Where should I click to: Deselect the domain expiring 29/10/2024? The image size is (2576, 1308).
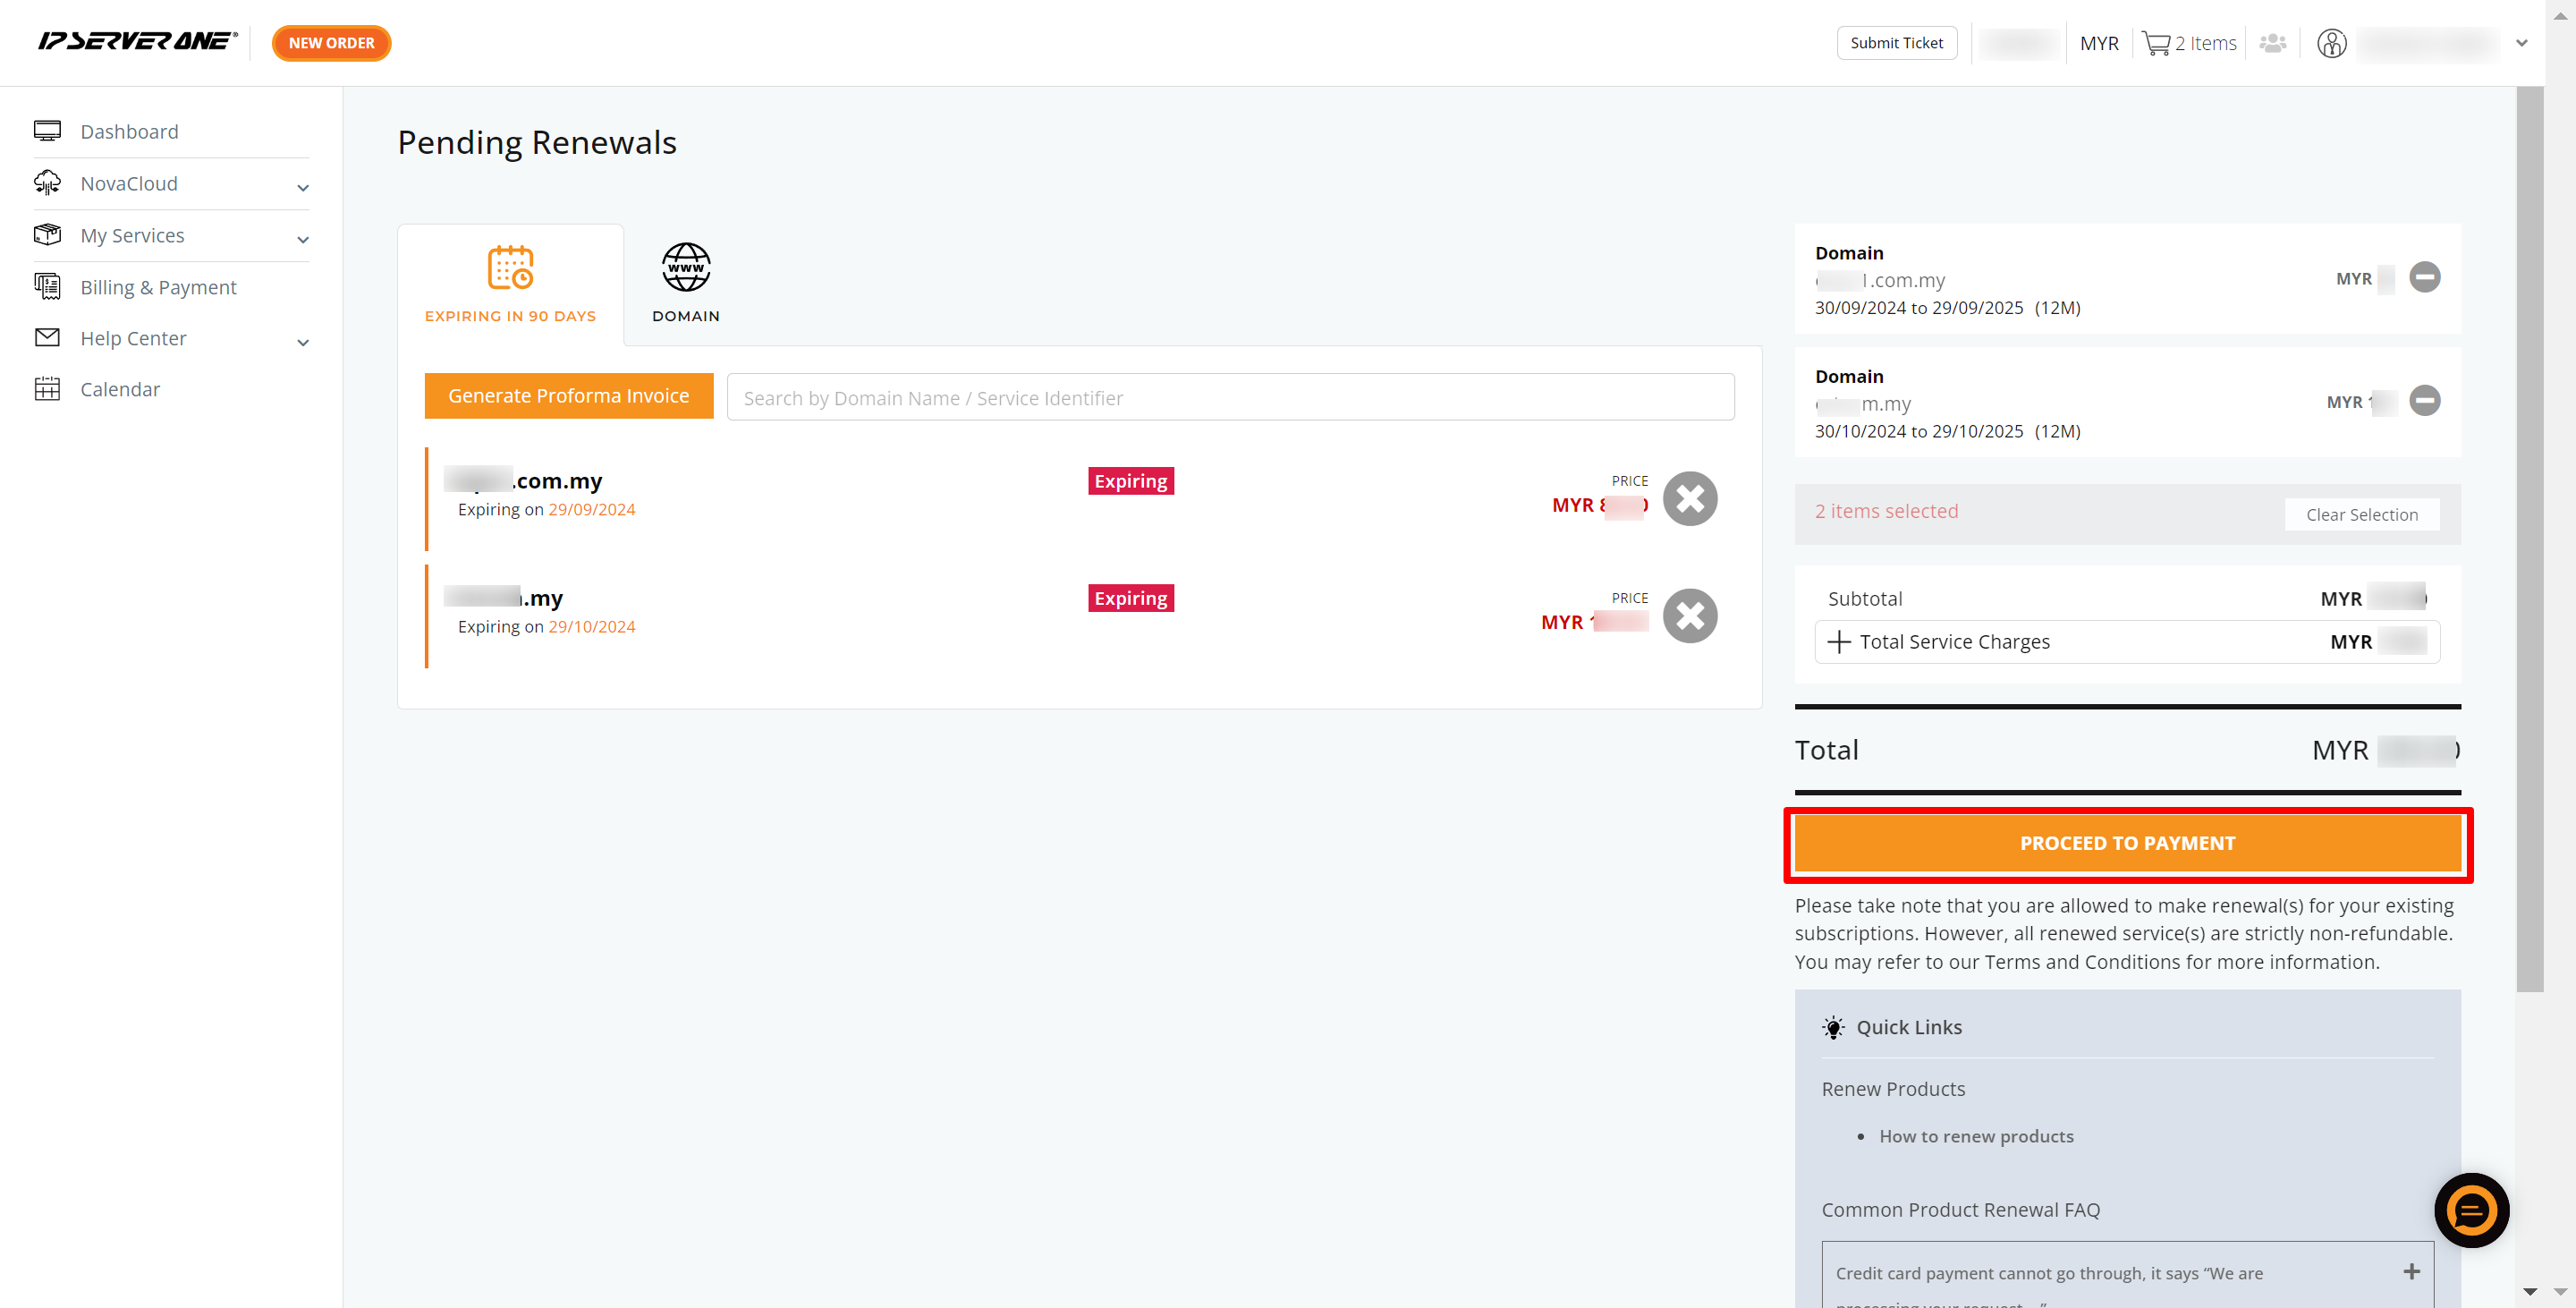(1689, 615)
